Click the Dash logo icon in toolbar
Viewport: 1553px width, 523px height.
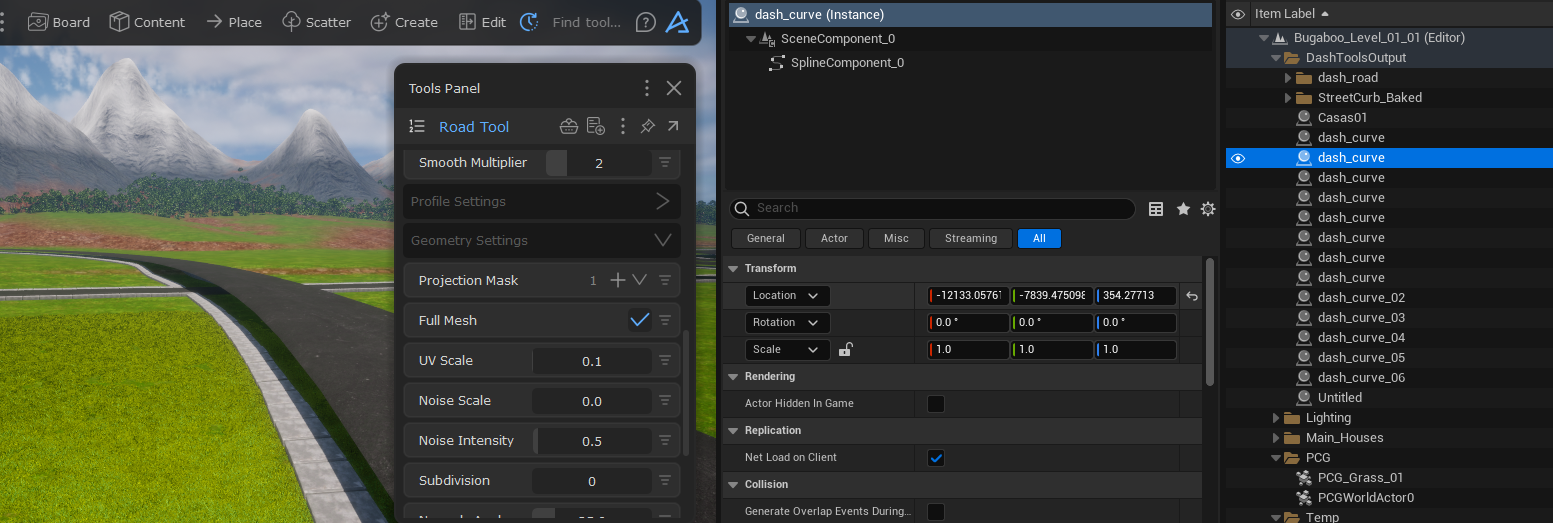click(678, 22)
